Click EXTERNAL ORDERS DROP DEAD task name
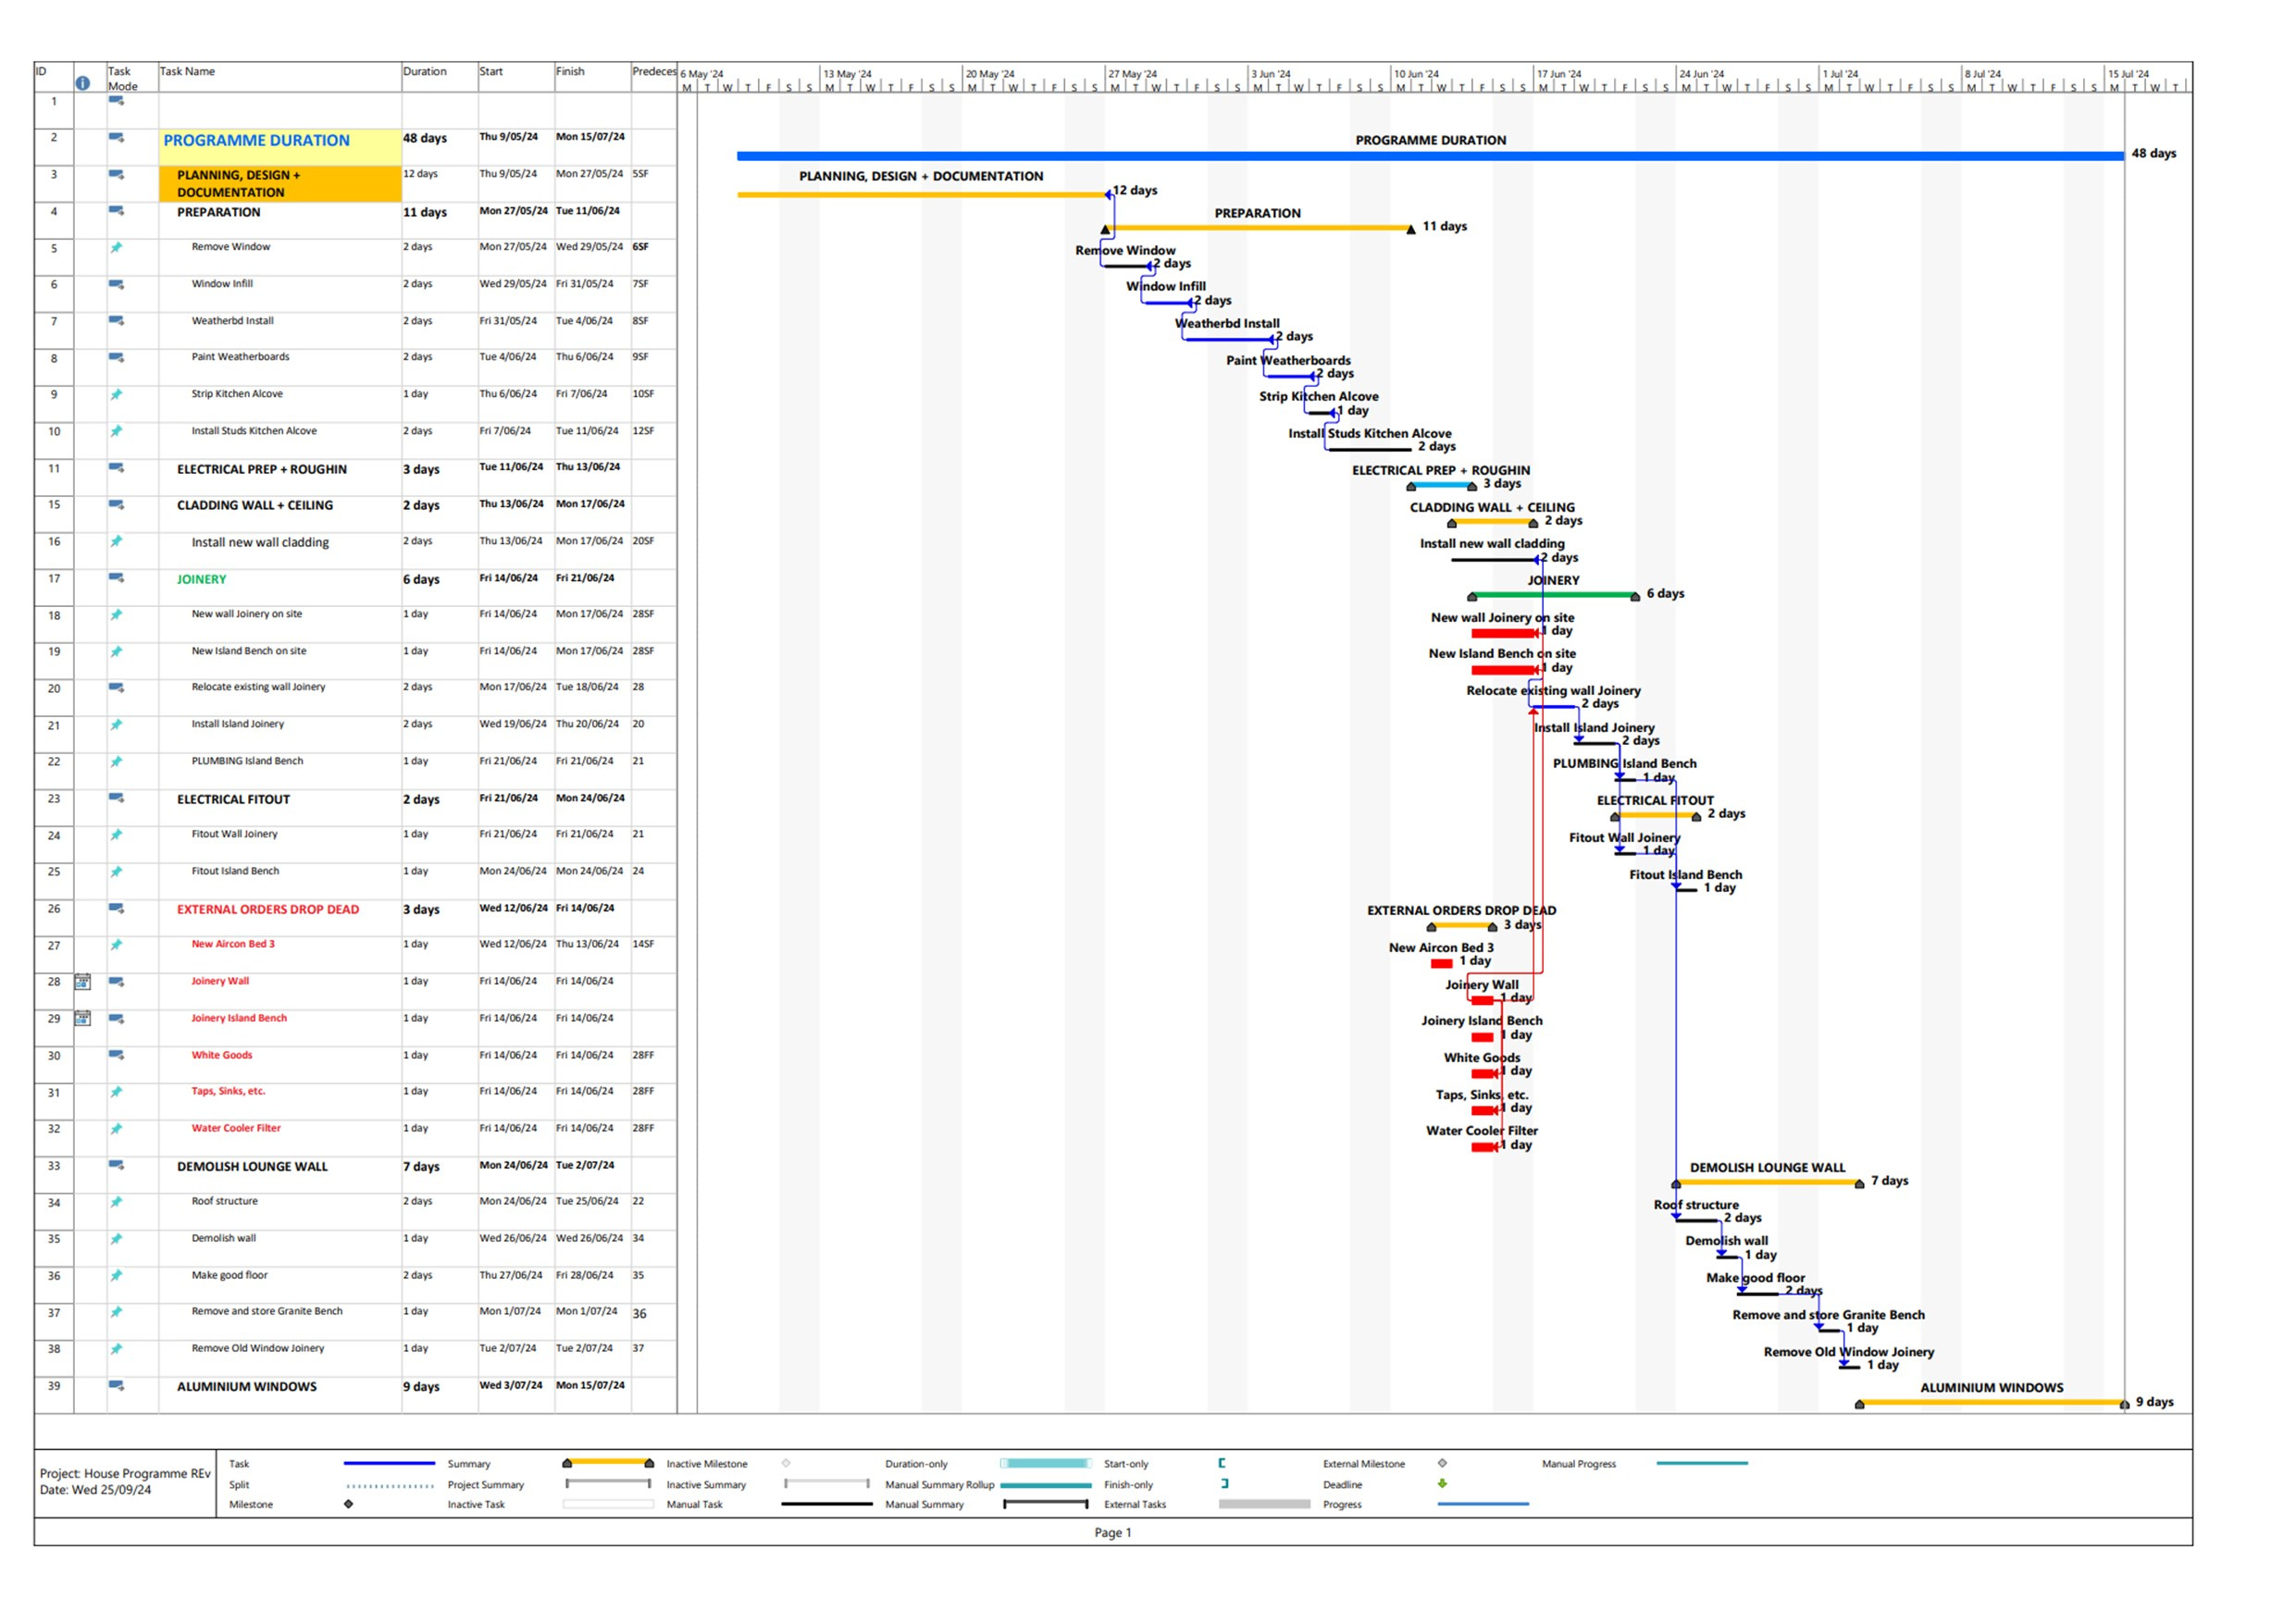2296x1623 pixels. click(x=267, y=910)
